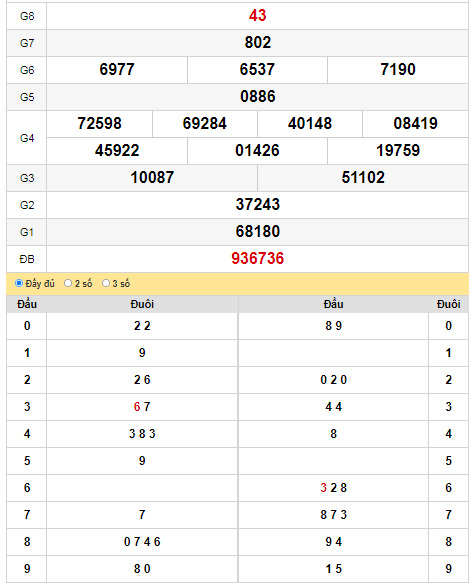Click the G8 prize number 43
The image size is (472, 587).
click(258, 15)
